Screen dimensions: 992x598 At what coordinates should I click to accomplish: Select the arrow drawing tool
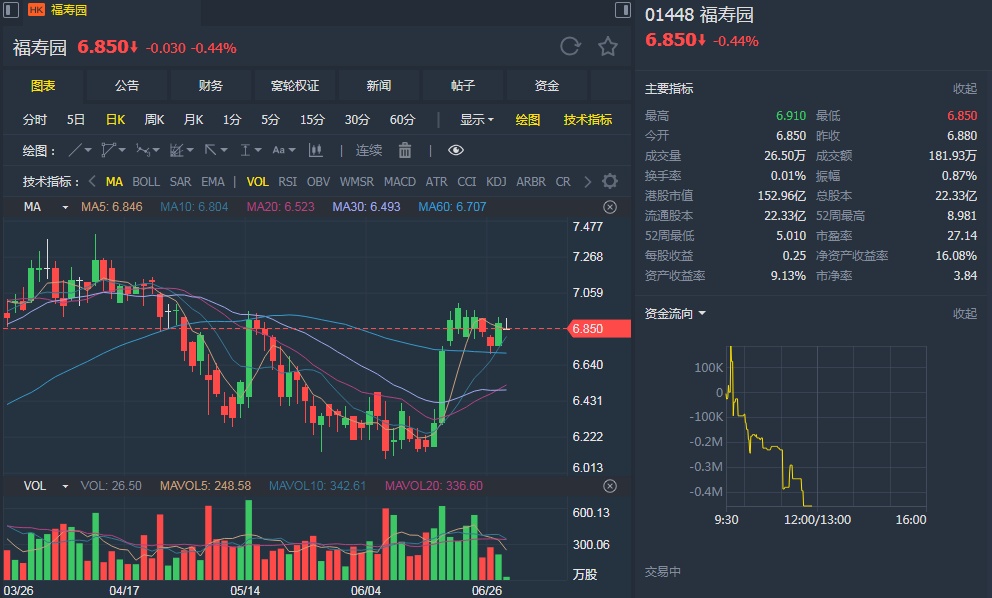[x=213, y=150]
